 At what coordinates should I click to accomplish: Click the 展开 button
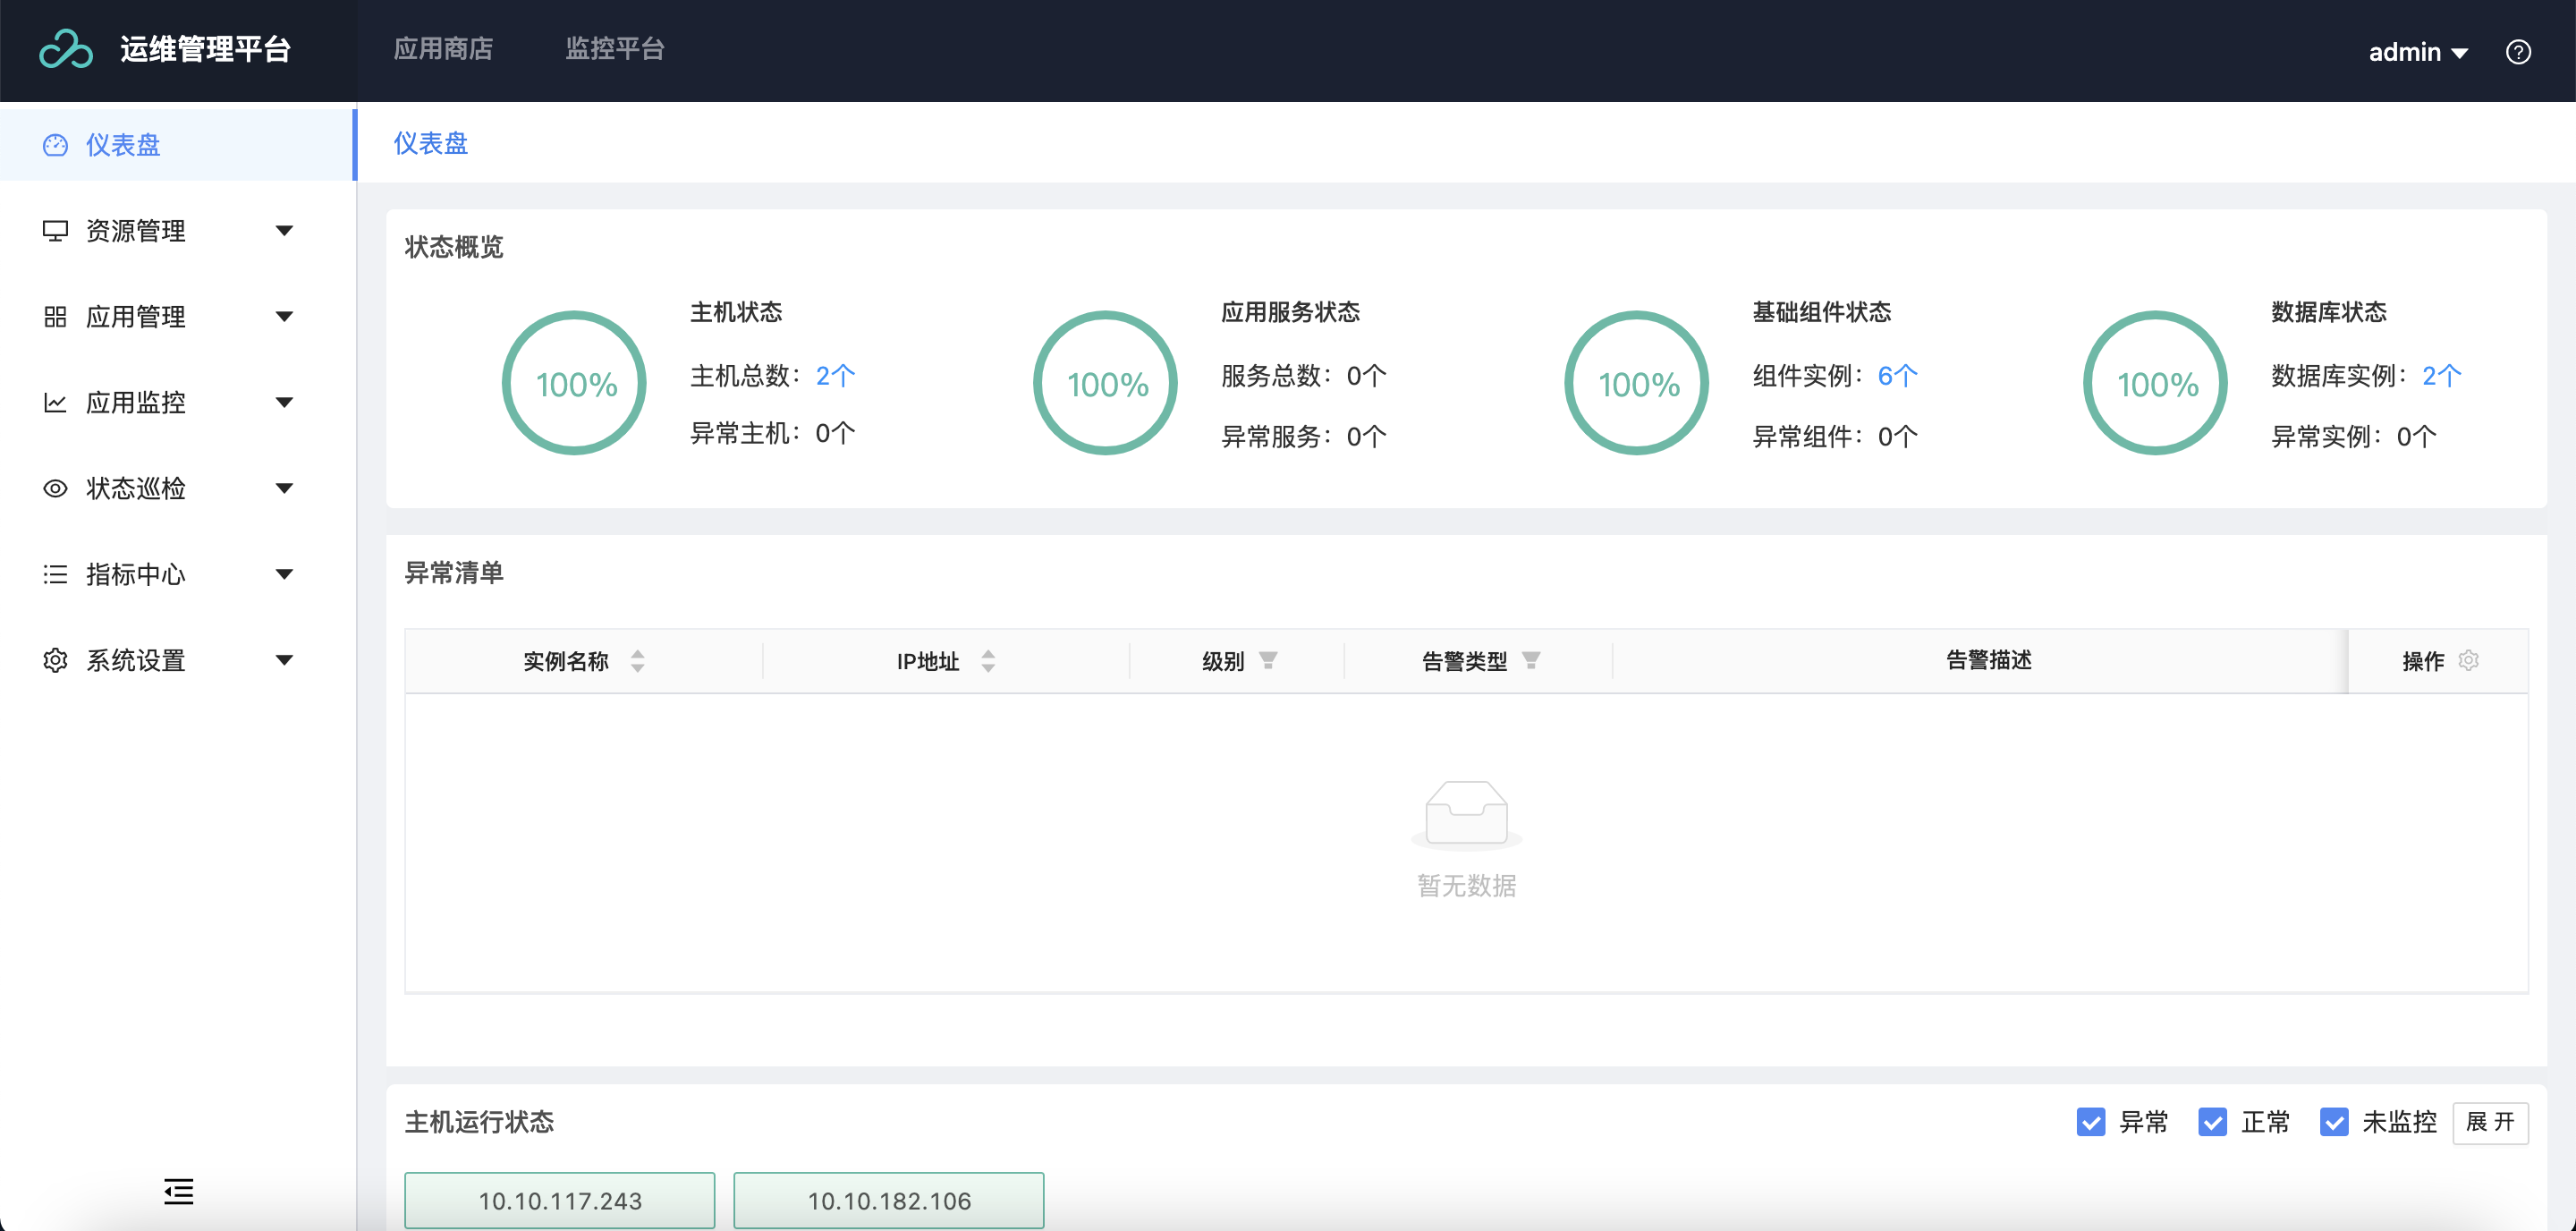click(x=2492, y=1123)
